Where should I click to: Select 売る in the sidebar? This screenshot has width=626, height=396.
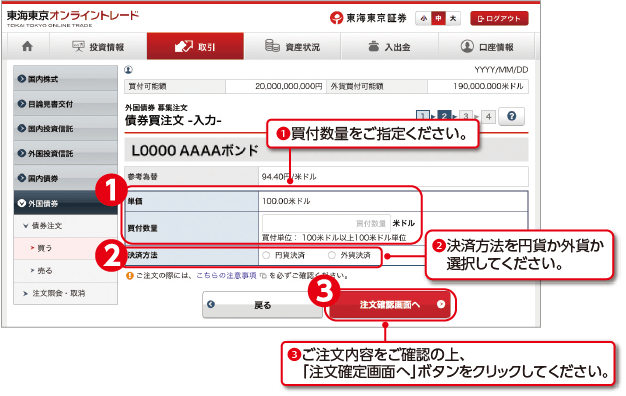pos(65,271)
